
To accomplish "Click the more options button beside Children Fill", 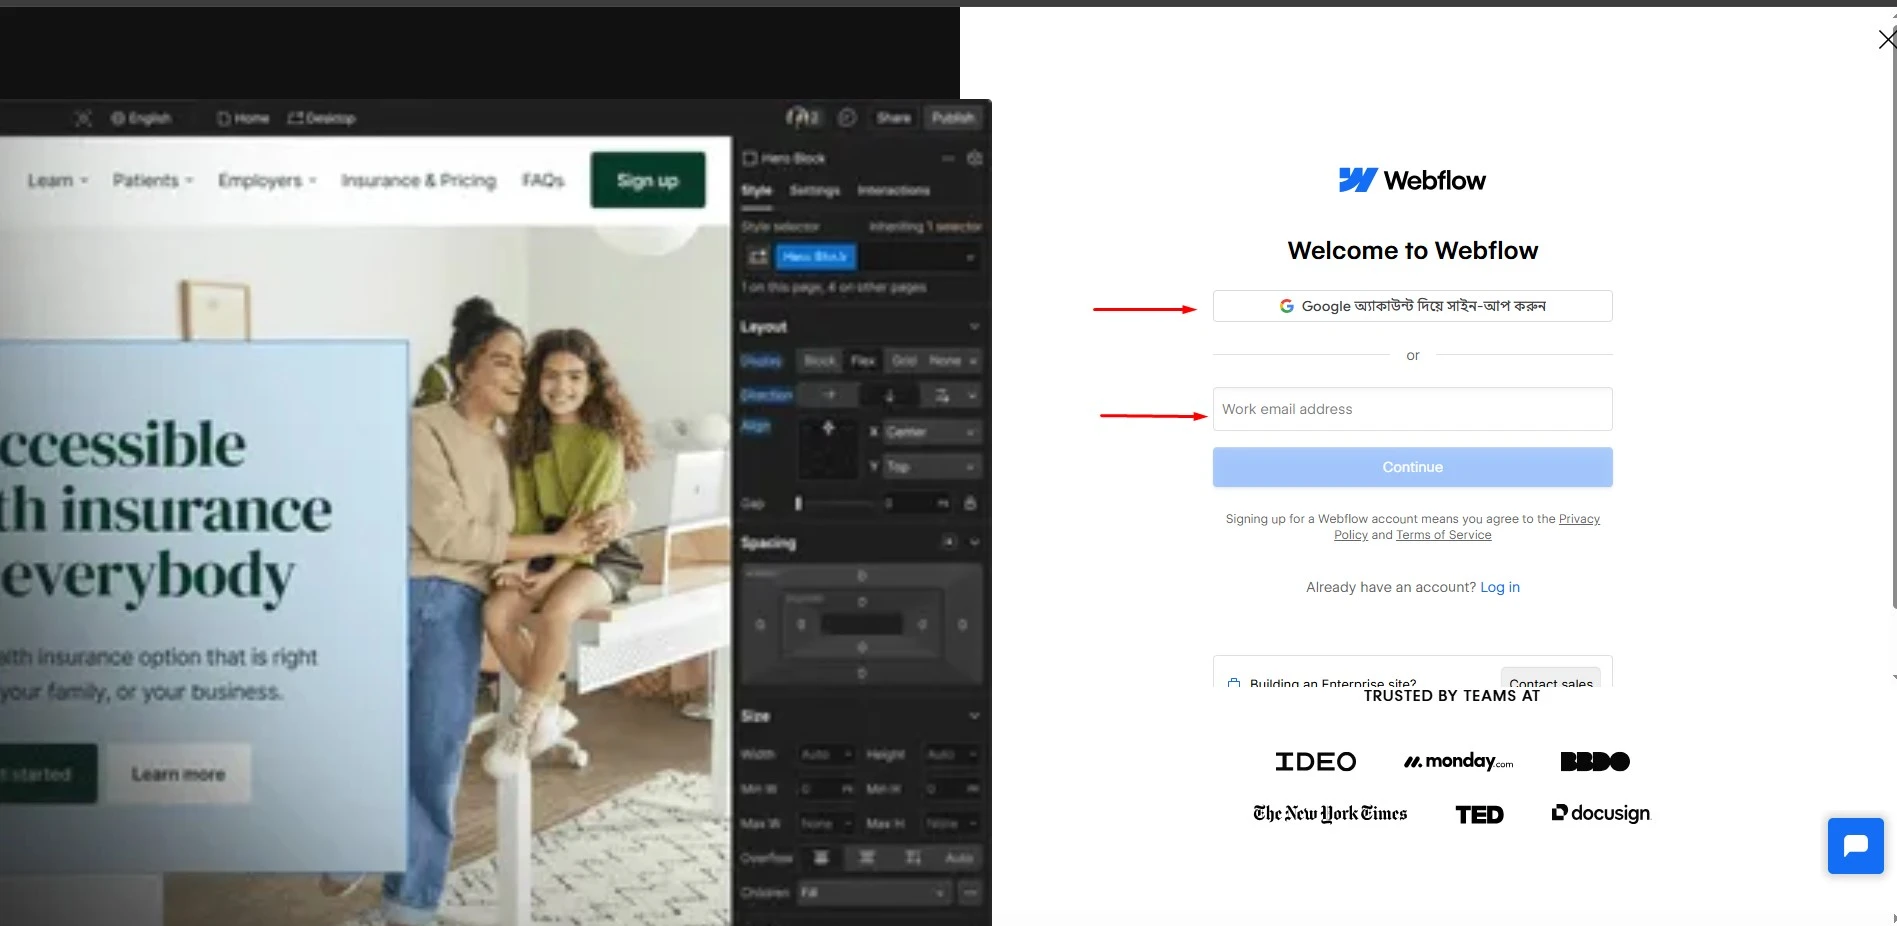I will click(x=969, y=892).
